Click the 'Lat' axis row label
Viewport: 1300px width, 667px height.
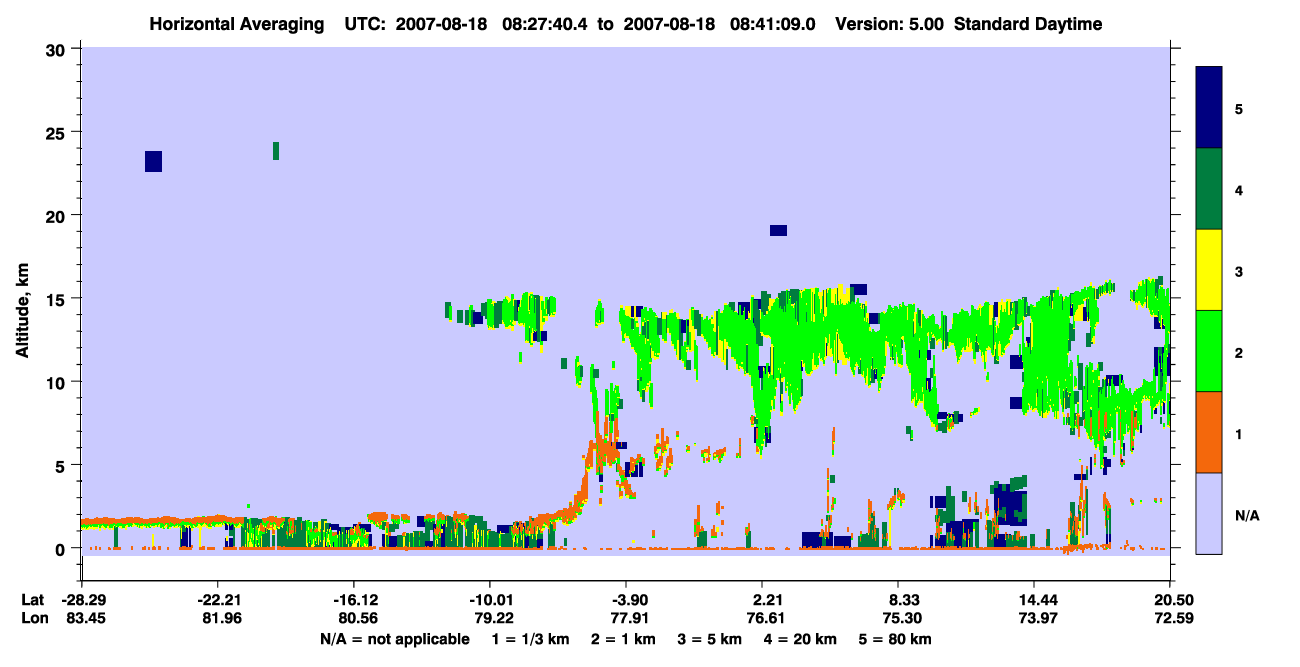(x=33, y=600)
